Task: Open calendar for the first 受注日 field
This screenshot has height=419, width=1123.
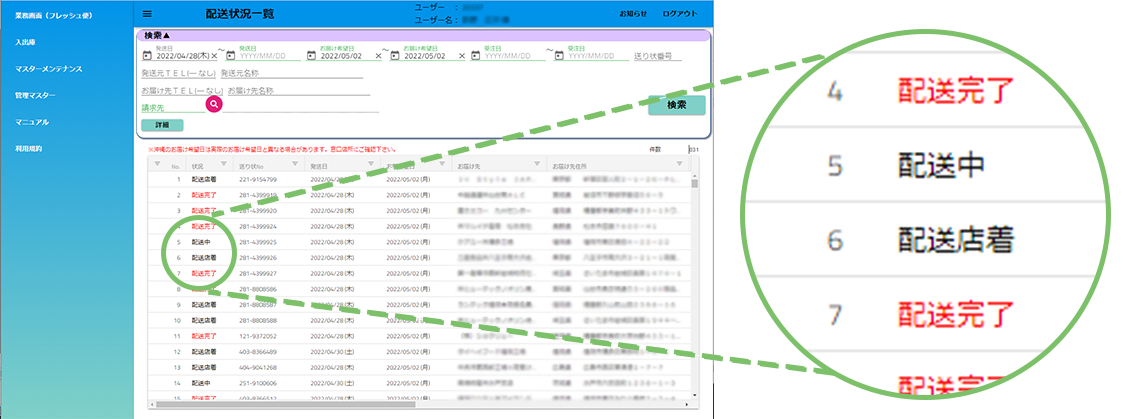Action: 476,55
